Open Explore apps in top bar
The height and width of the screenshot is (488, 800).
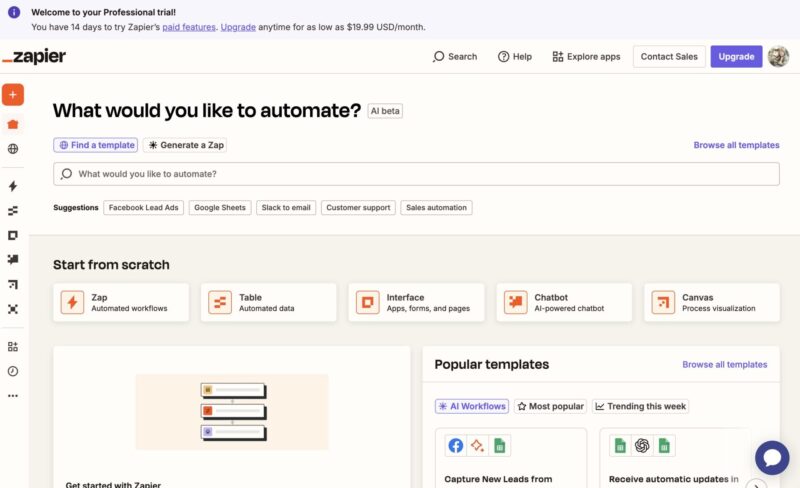click(x=586, y=57)
